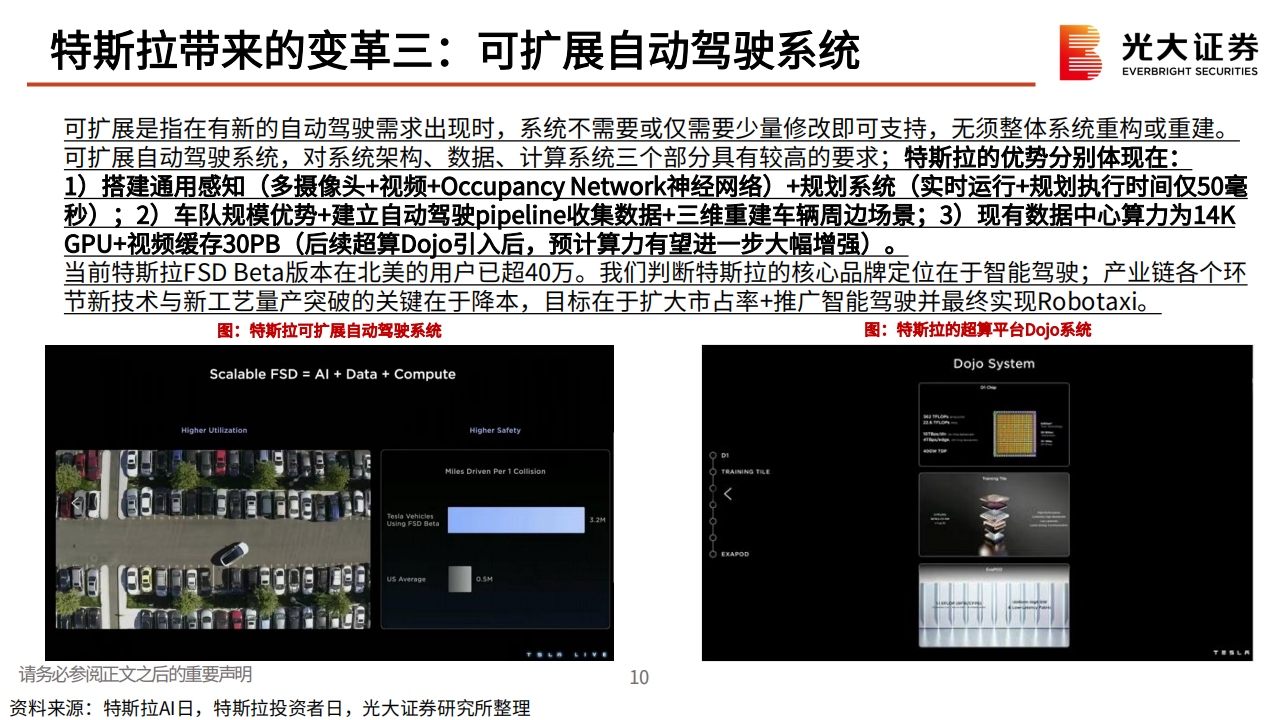The height and width of the screenshot is (720, 1280).
Task: Click the Higher Utilization label
Action: (214, 431)
